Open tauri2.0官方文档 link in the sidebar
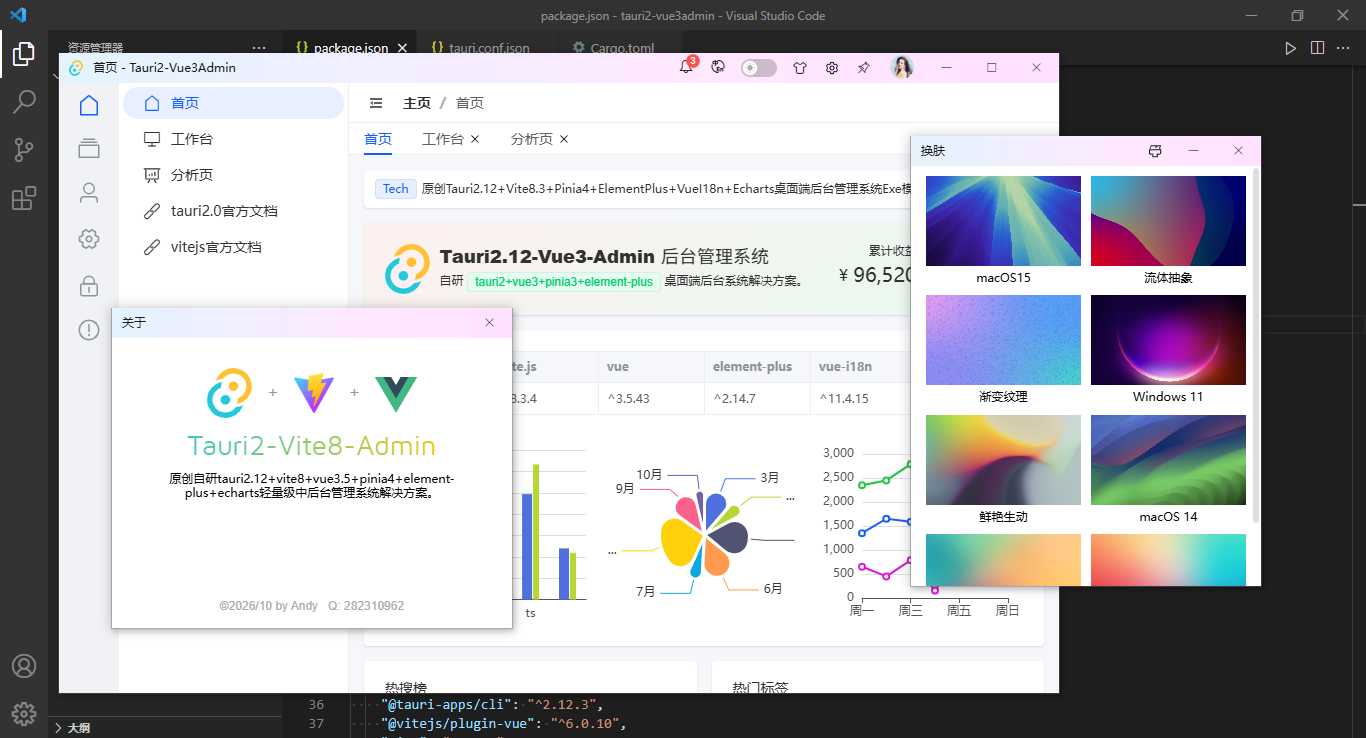Screen dimensions: 1366x738 click(x=233, y=211)
